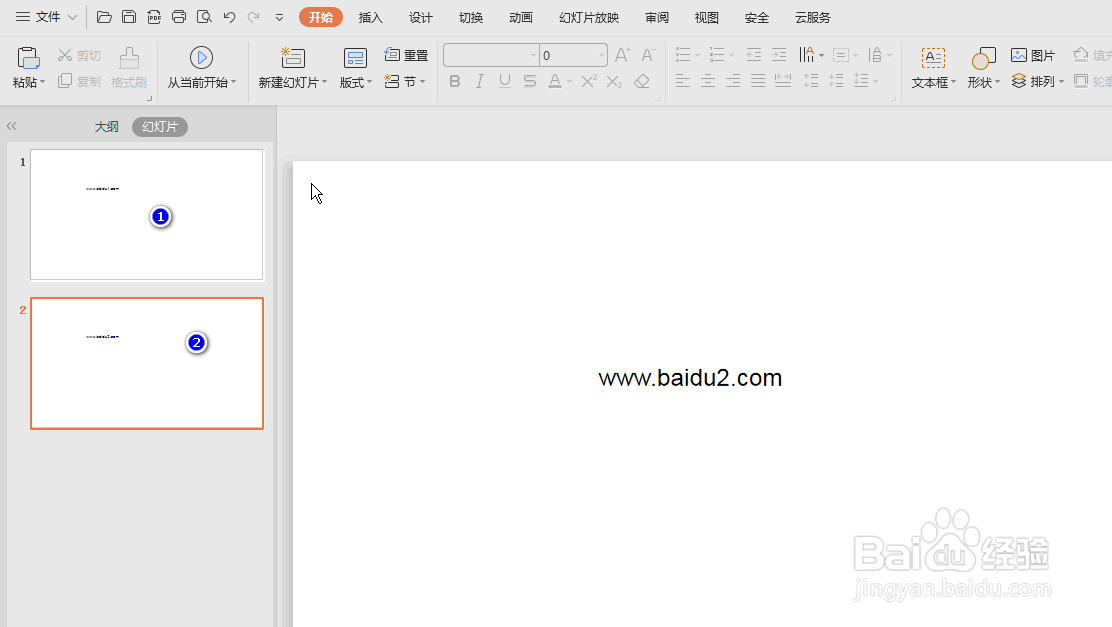Open the 节 section dropdown
The height and width of the screenshot is (627, 1112).
click(405, 82)
